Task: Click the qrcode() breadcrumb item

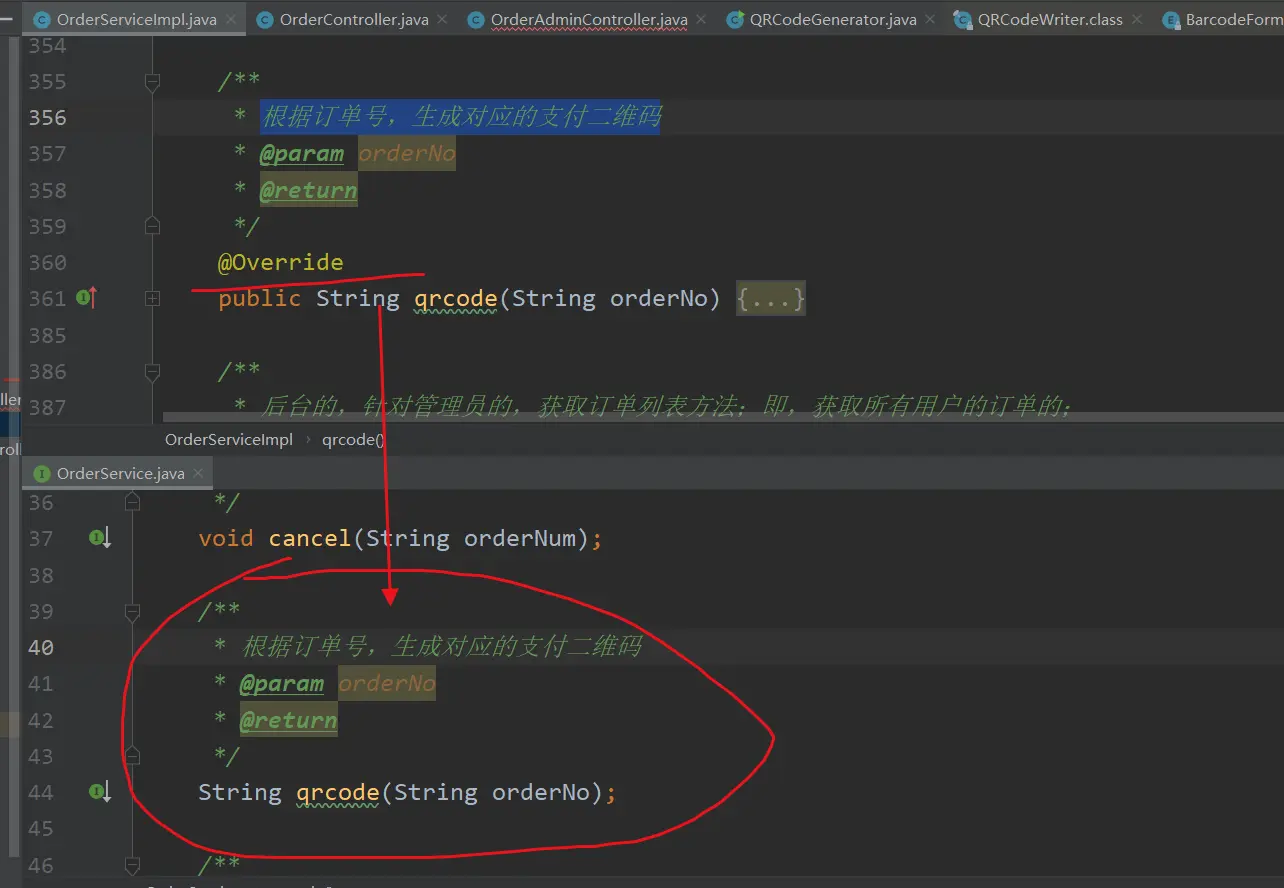Action: tap(353, 440)
